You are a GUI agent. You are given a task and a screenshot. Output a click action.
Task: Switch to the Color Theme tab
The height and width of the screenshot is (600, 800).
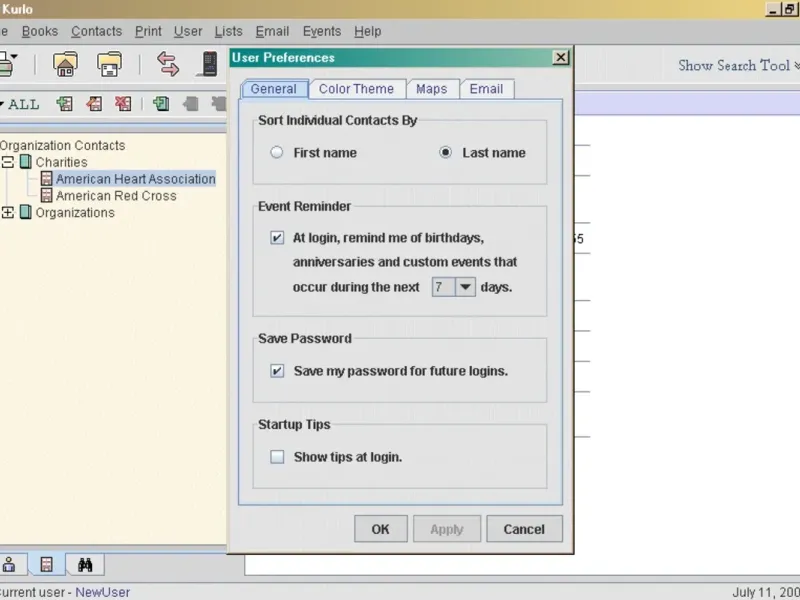coord(357,89)
